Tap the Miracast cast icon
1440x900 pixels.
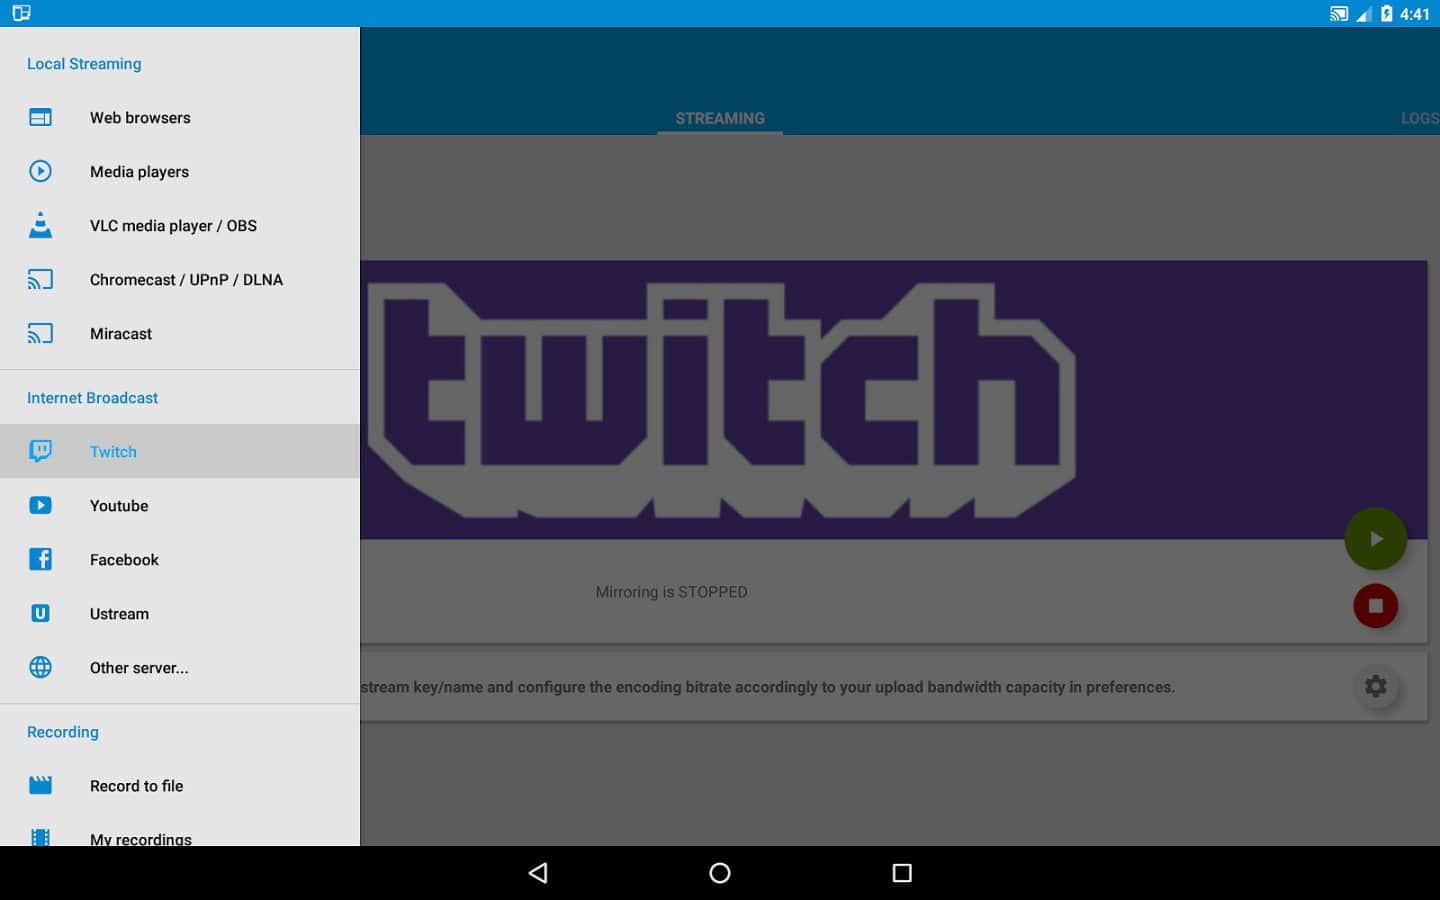pyautogui.click(x=40, y=334)
